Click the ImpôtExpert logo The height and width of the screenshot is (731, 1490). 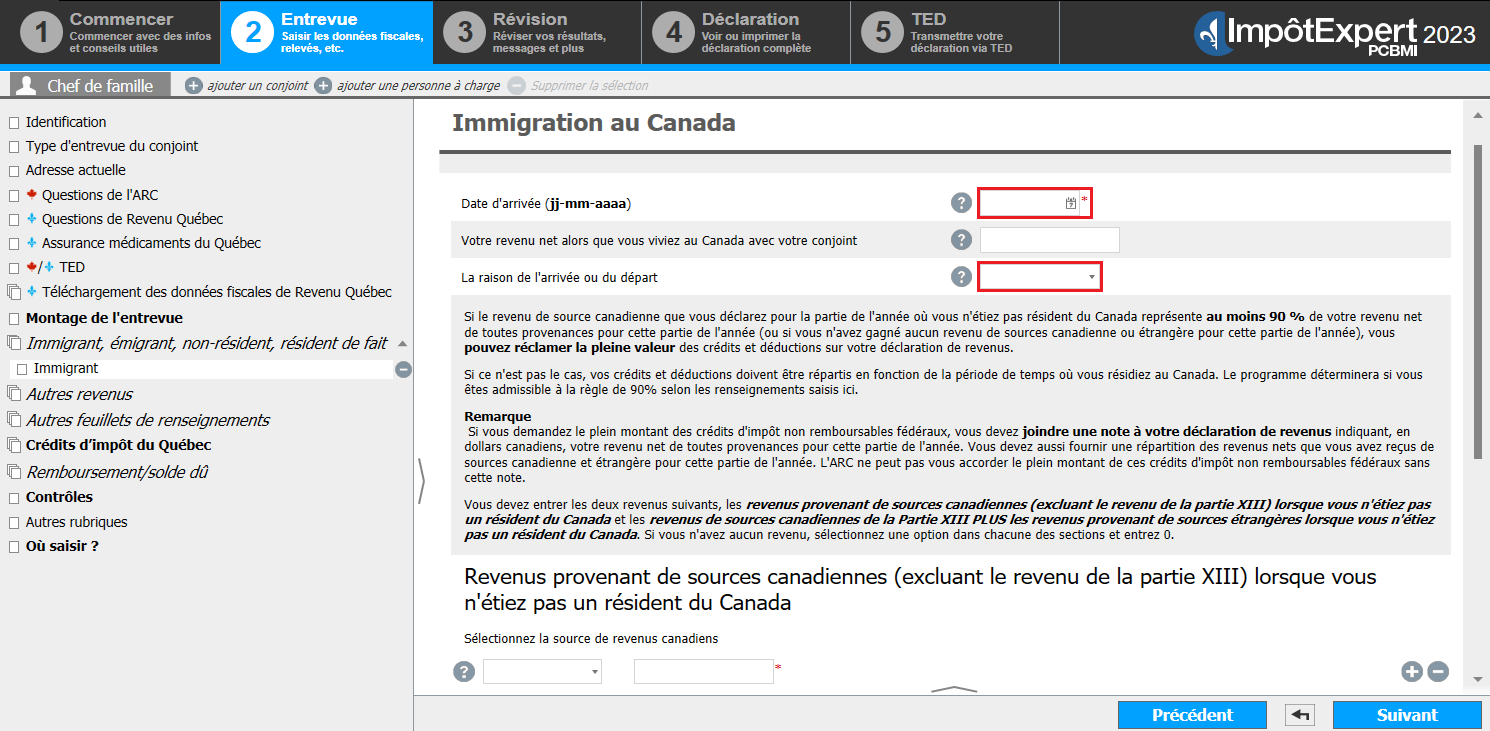coord(1334,34)
